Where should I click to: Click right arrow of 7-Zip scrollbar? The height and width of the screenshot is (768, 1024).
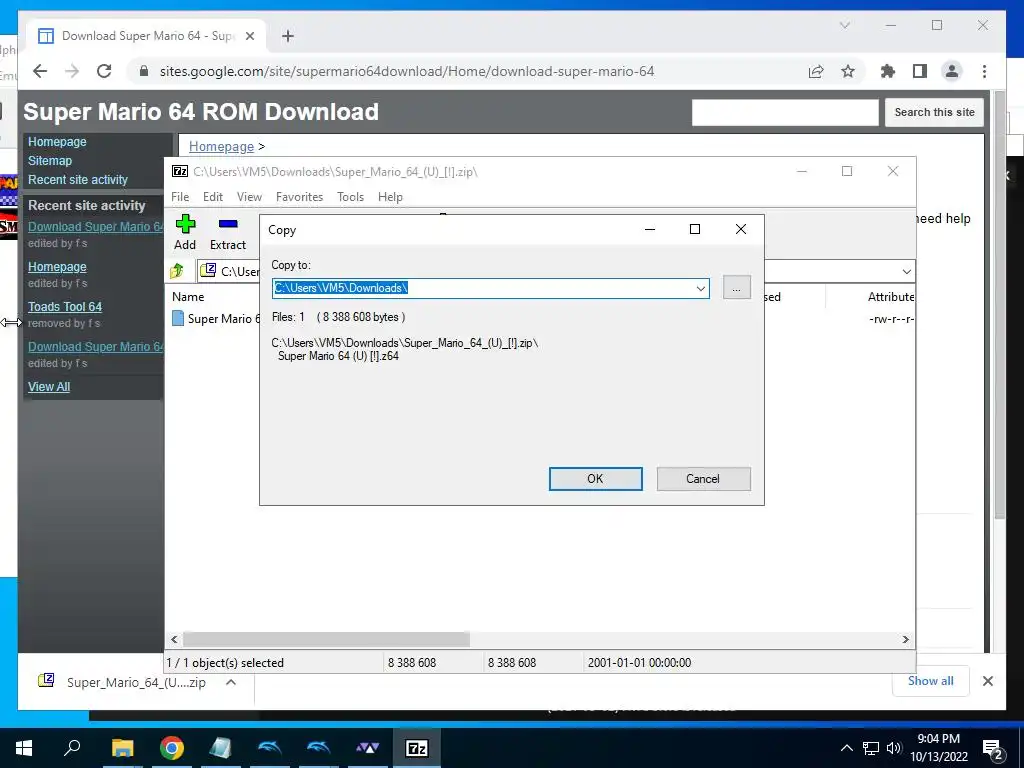click(906, 639)
